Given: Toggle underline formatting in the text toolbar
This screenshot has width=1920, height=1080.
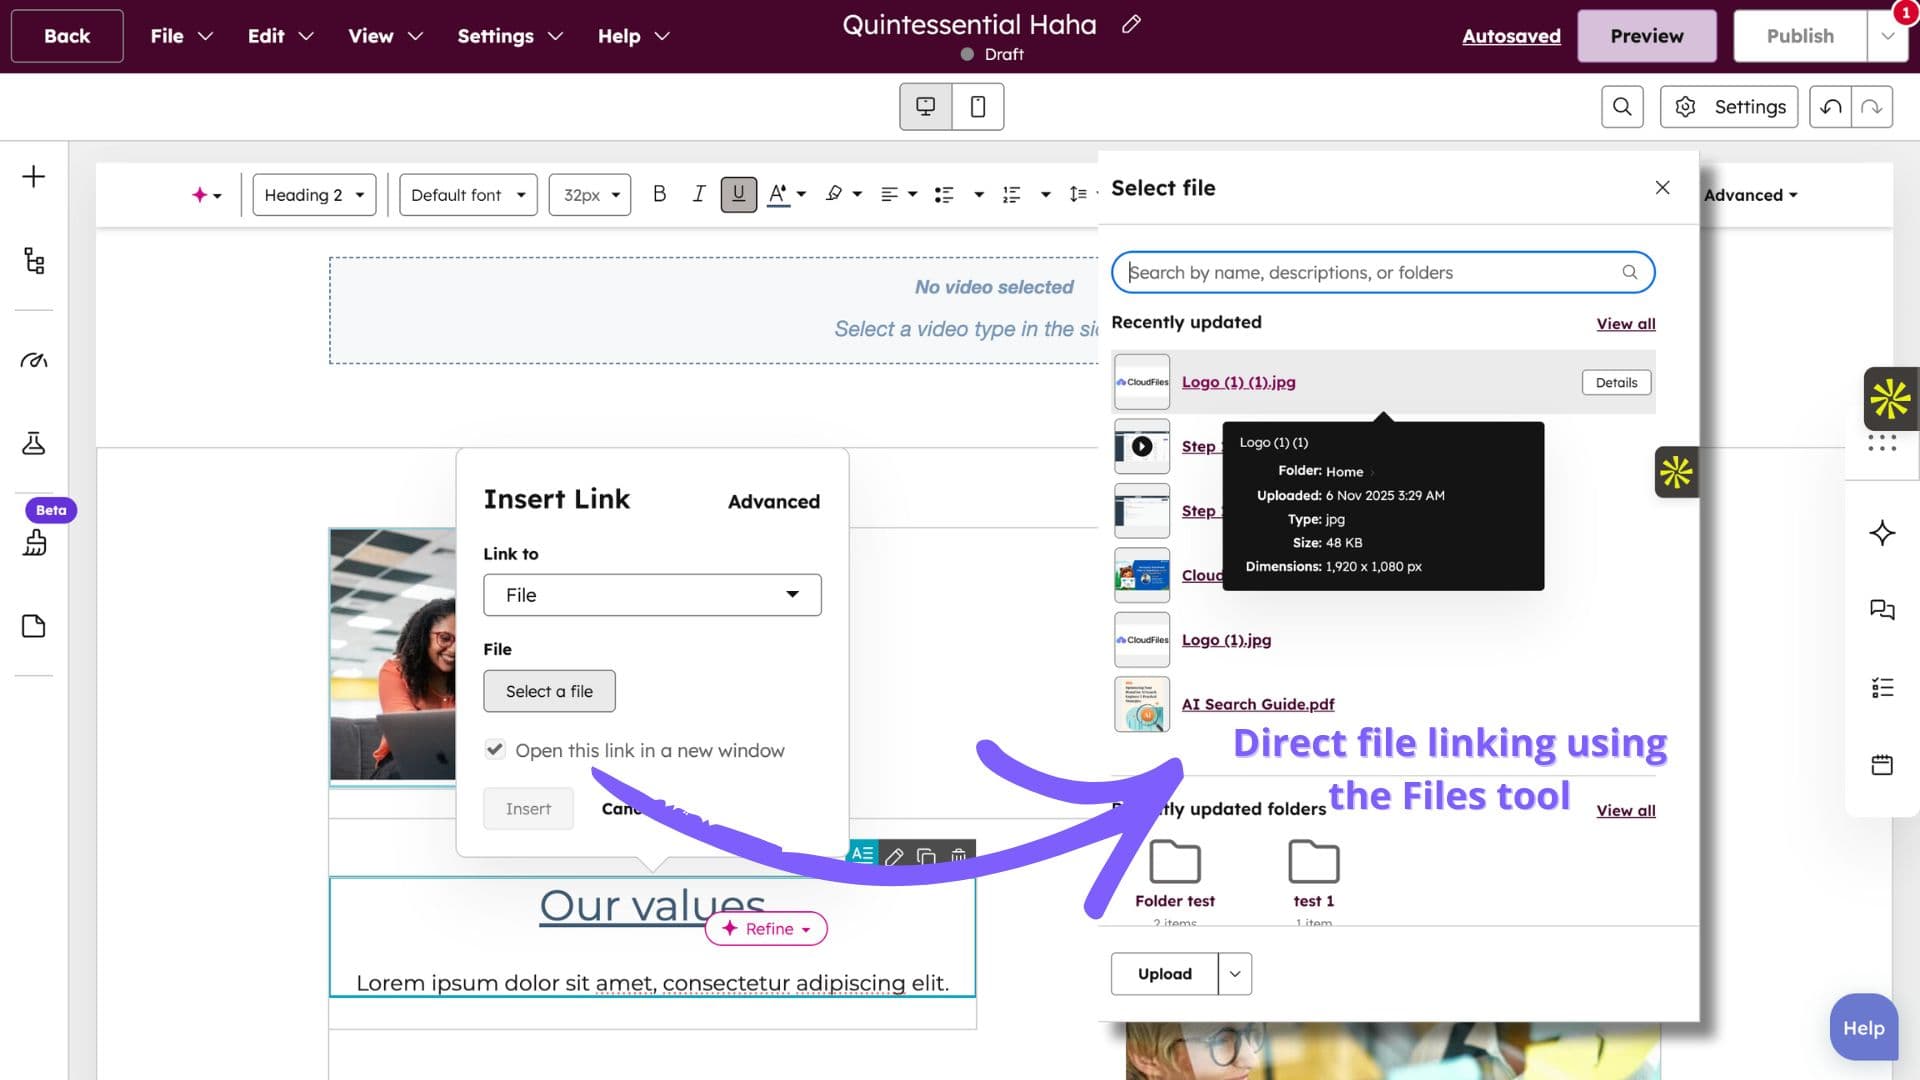Looking at the screenshot, I should [739, 194].
